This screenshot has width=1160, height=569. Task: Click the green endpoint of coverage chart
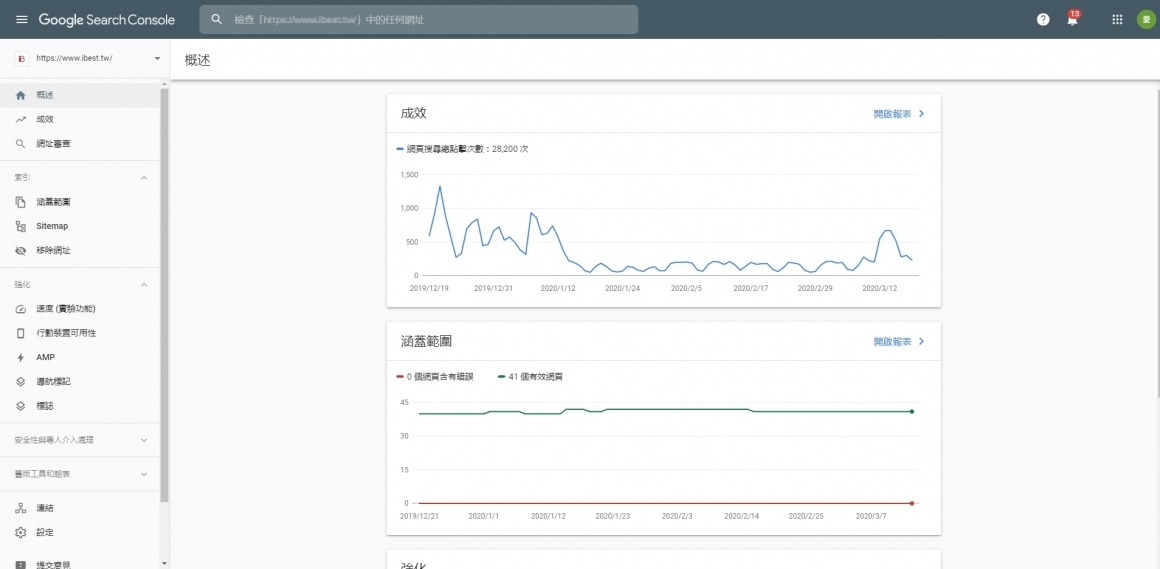(x=911, y=411)
